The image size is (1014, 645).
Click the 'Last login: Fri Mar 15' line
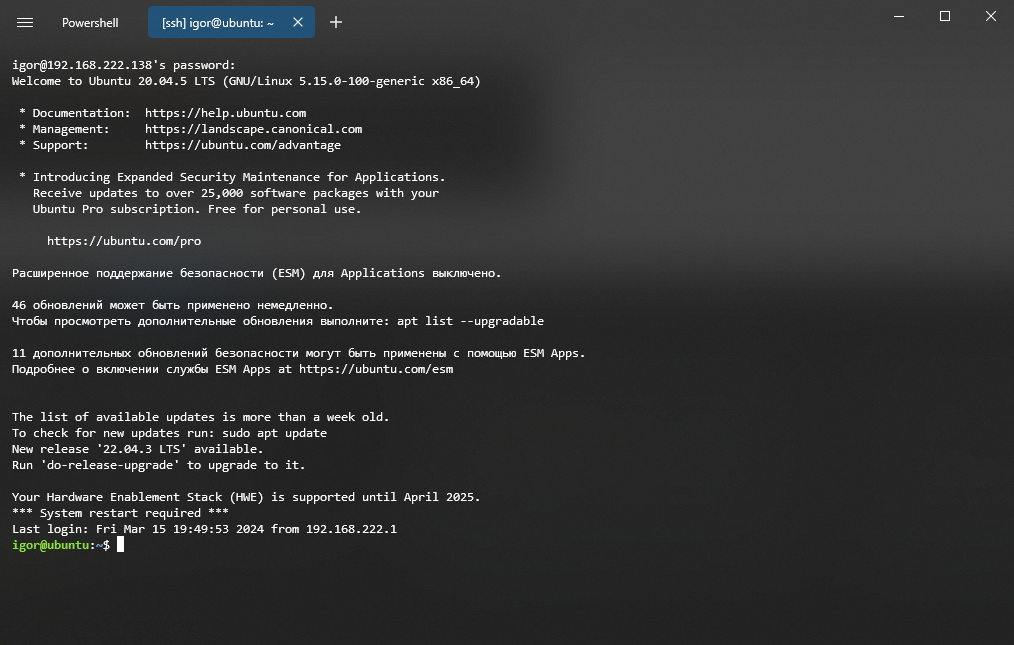point(204,529)
